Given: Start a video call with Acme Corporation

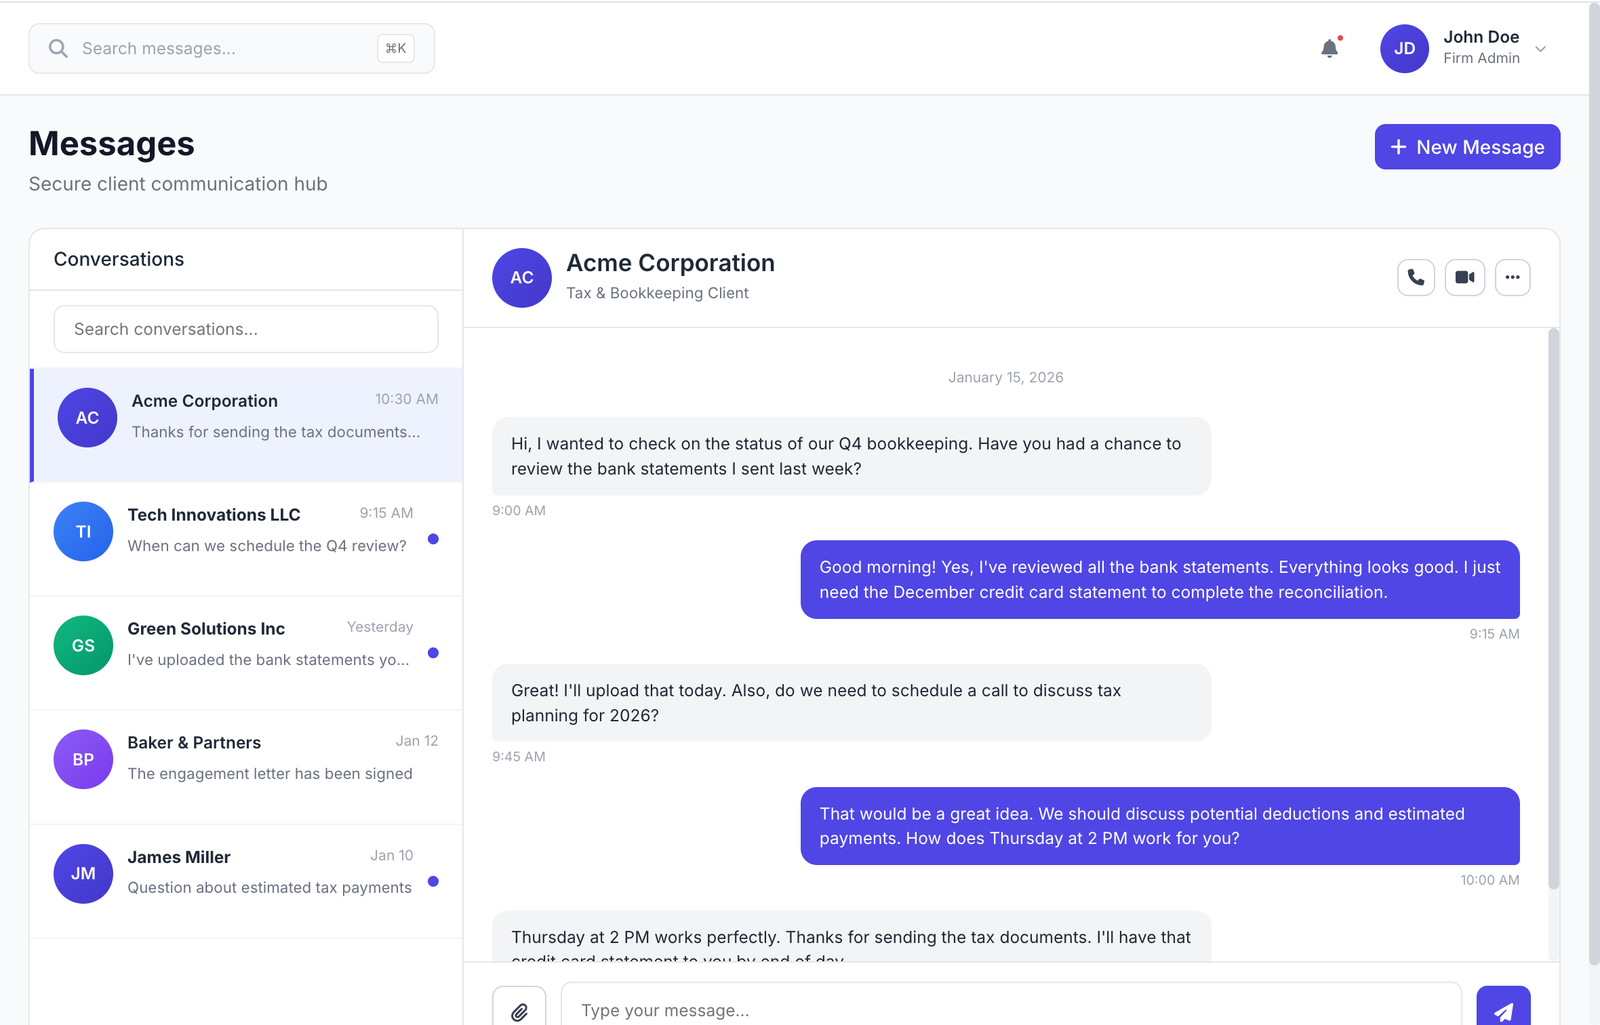Looking at the screenshot, I should [x=1464, y=277].
